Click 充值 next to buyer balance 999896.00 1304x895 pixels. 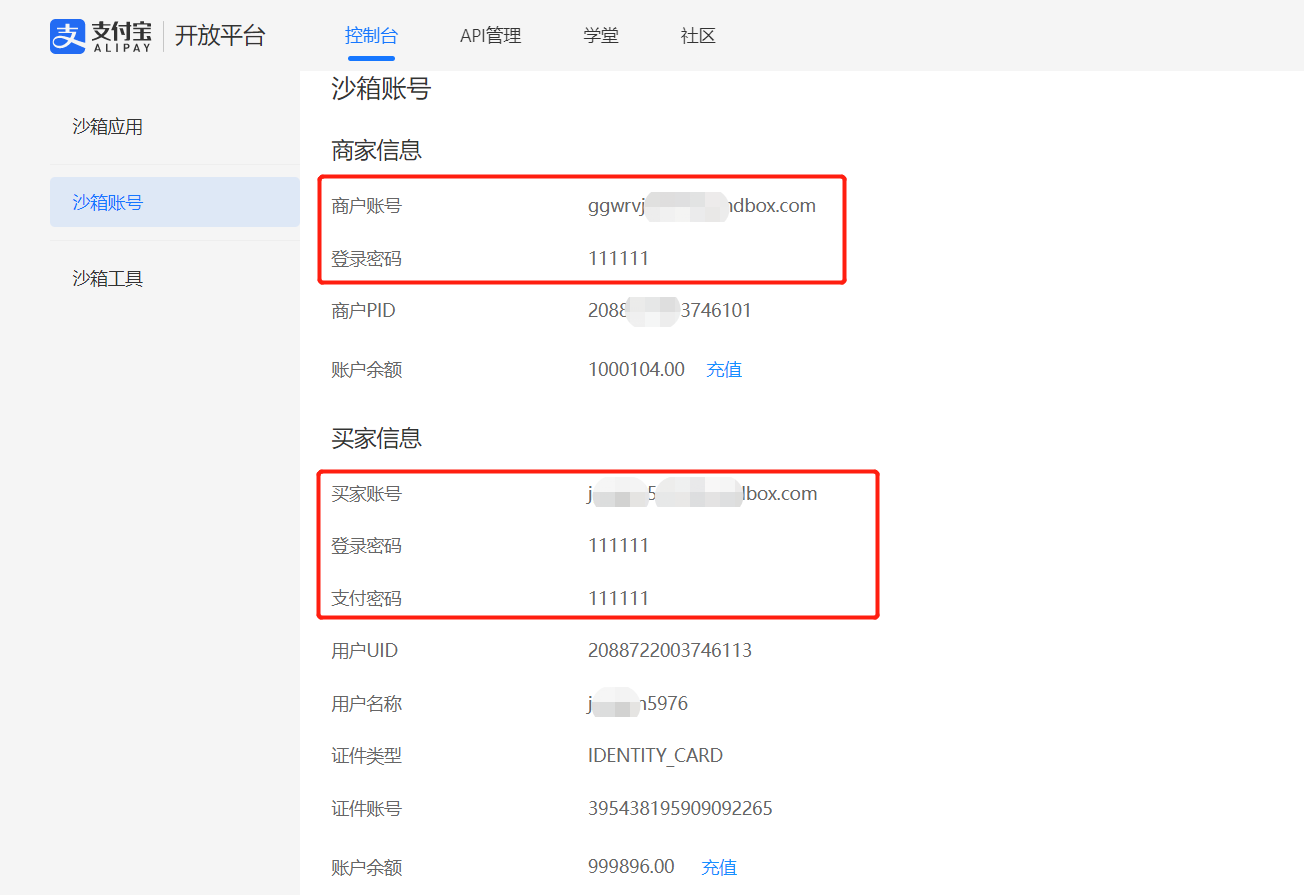(x=719, y=867)
